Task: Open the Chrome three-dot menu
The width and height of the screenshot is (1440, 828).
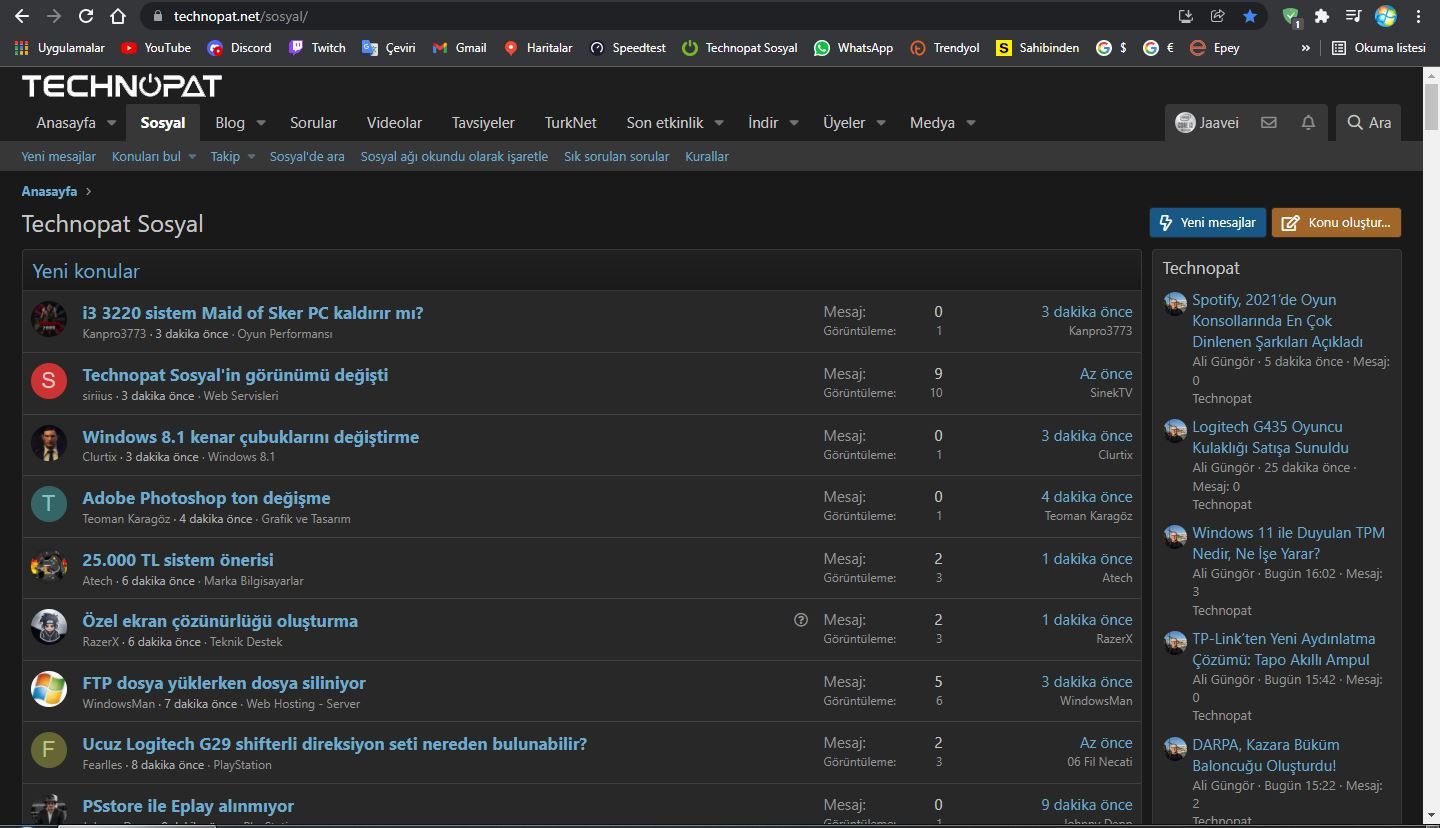Action: coord(1418,16)
